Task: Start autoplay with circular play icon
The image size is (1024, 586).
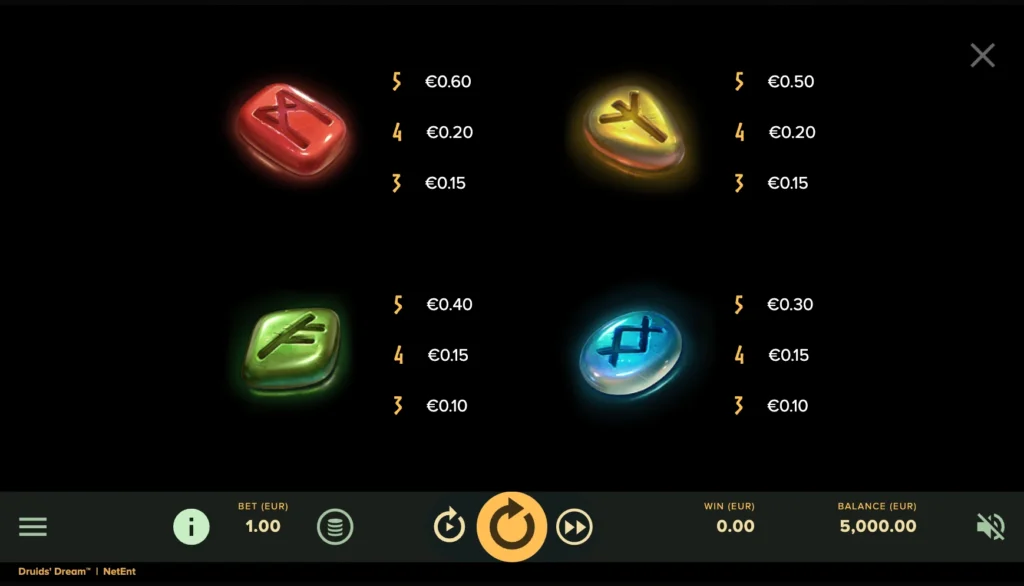Action: (x=449, y=527)
